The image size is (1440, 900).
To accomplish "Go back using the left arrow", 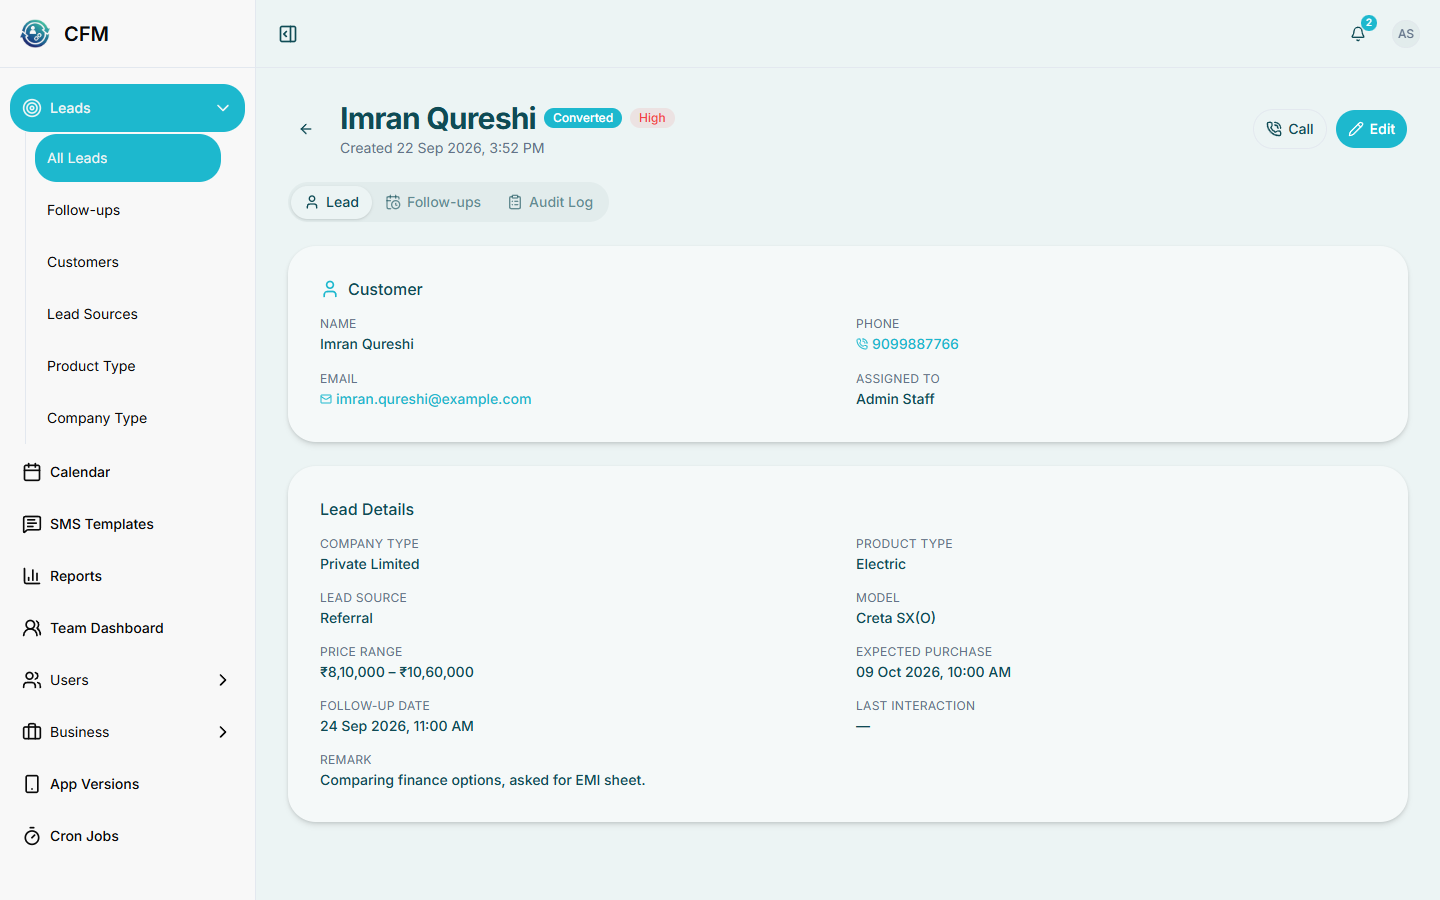I will click(306, 129).
